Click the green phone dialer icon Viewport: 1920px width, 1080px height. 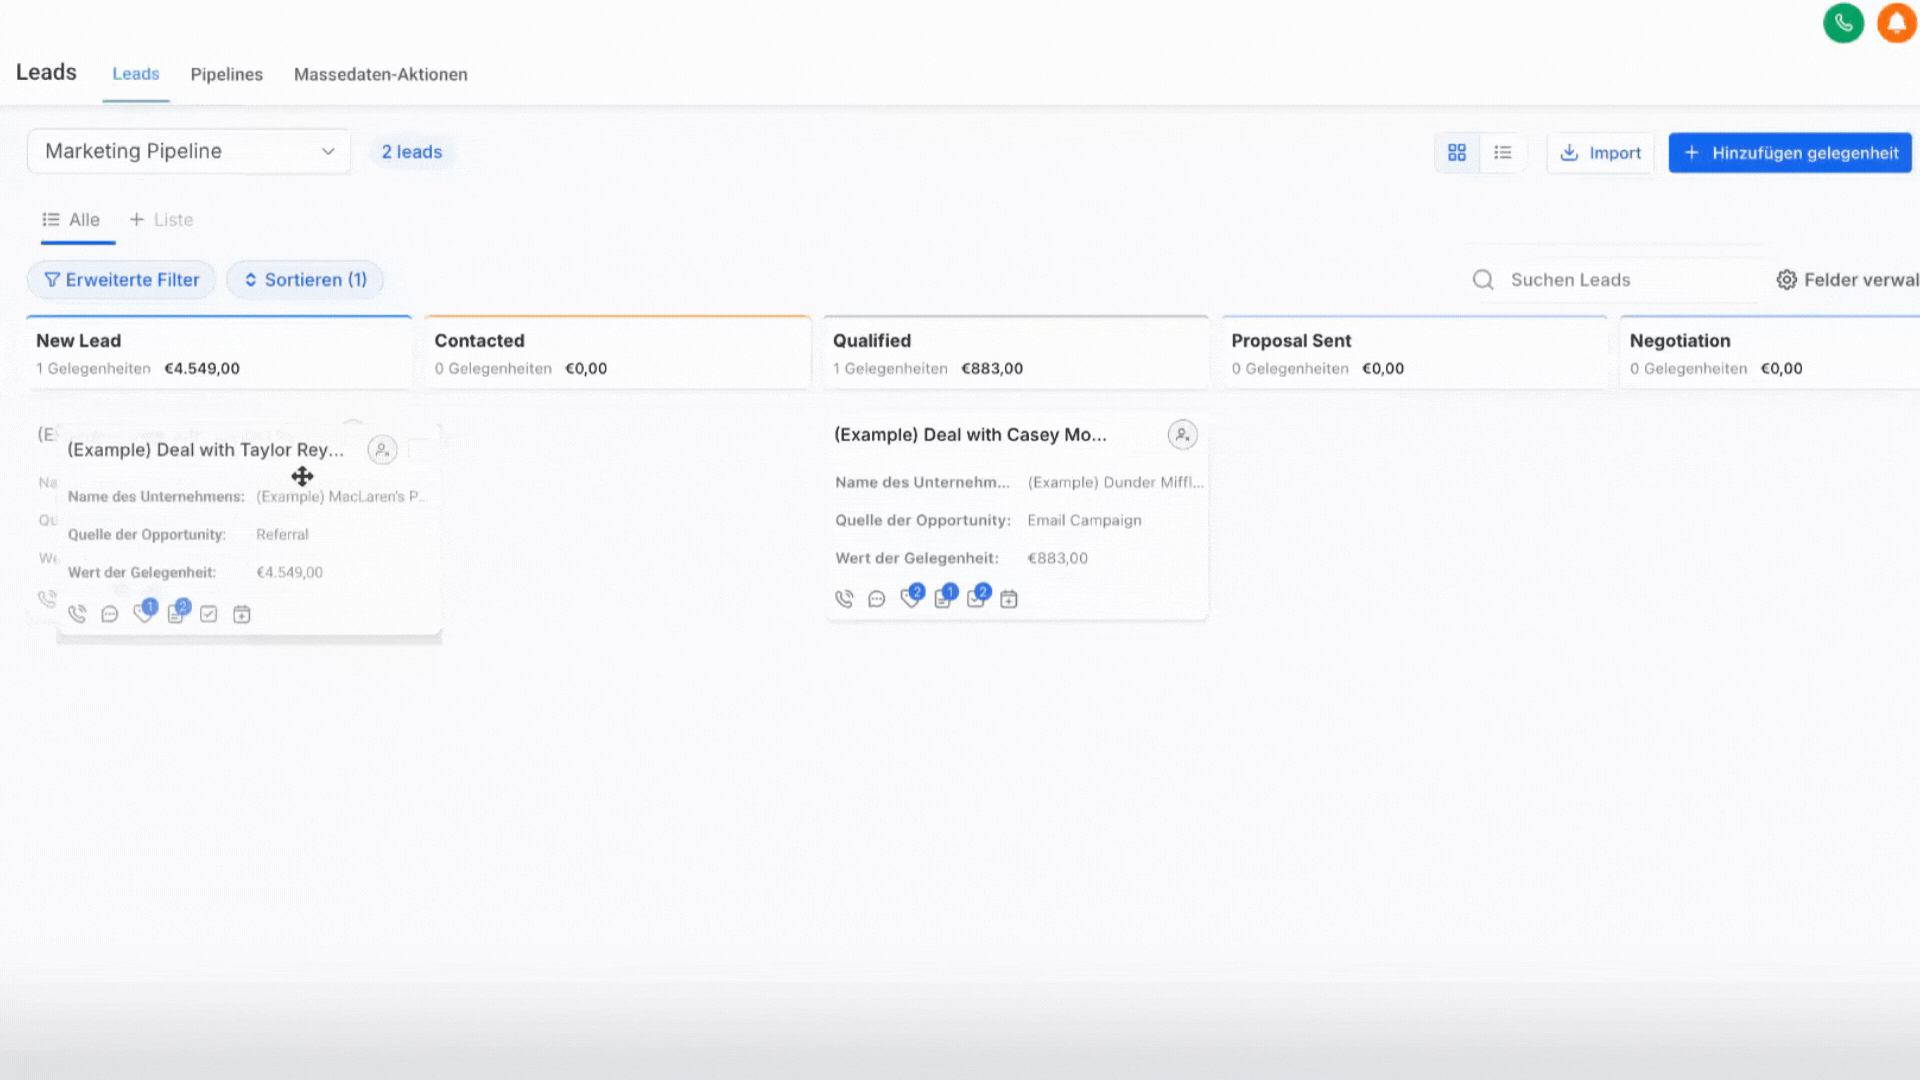coord(1843,22)
